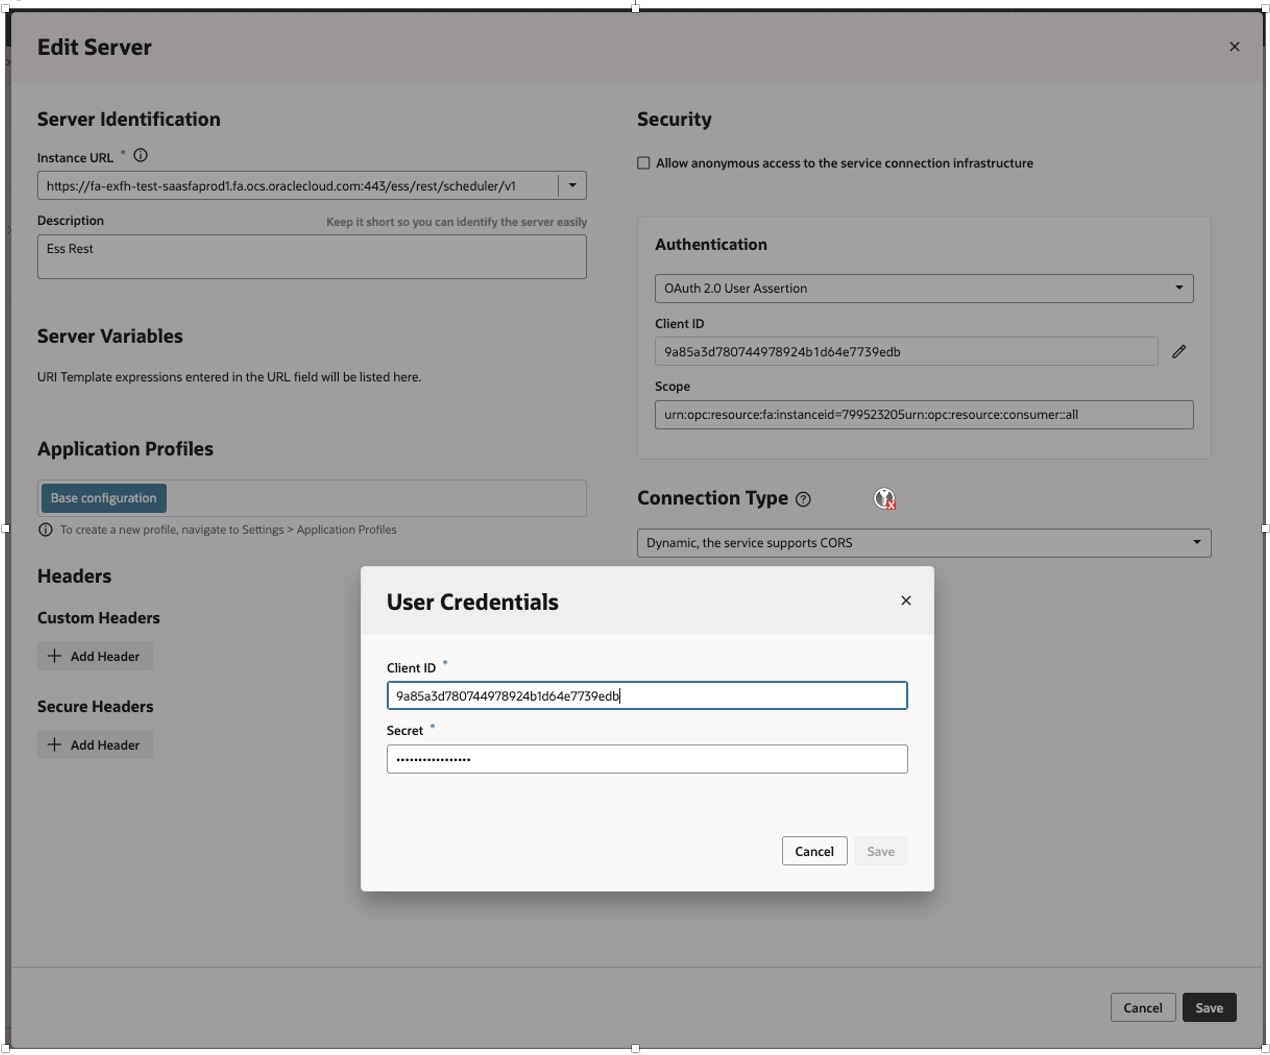Screen dimensions: 1270x1055
Task: Click Save in the User Credentials dialog
Action: coord(880,851)
